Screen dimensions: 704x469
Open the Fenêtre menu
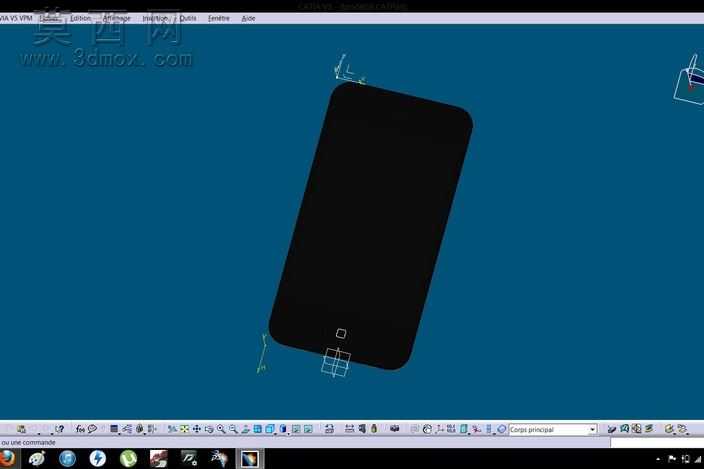(x=219, y=18)
